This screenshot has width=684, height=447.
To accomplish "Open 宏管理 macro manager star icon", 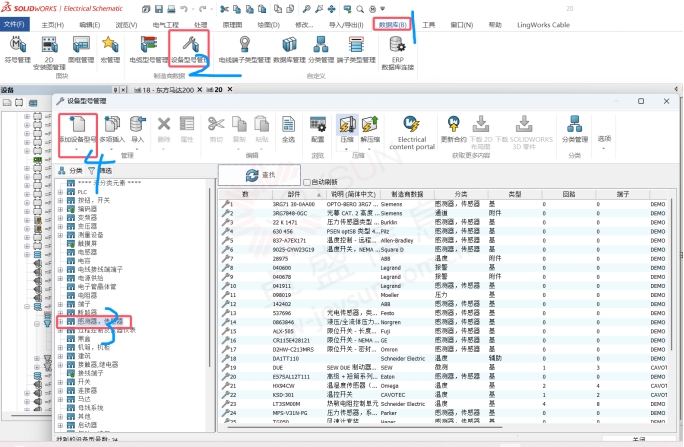I will [x=110, y=50].
